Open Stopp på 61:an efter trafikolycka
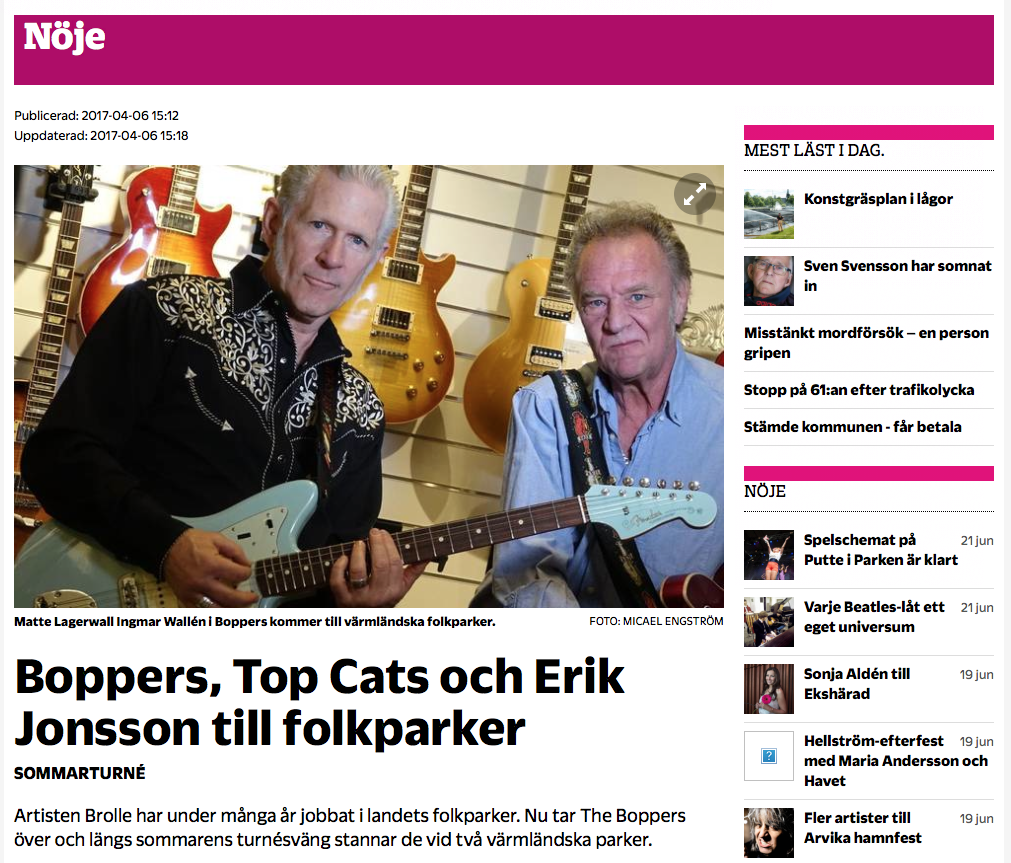 859,390
